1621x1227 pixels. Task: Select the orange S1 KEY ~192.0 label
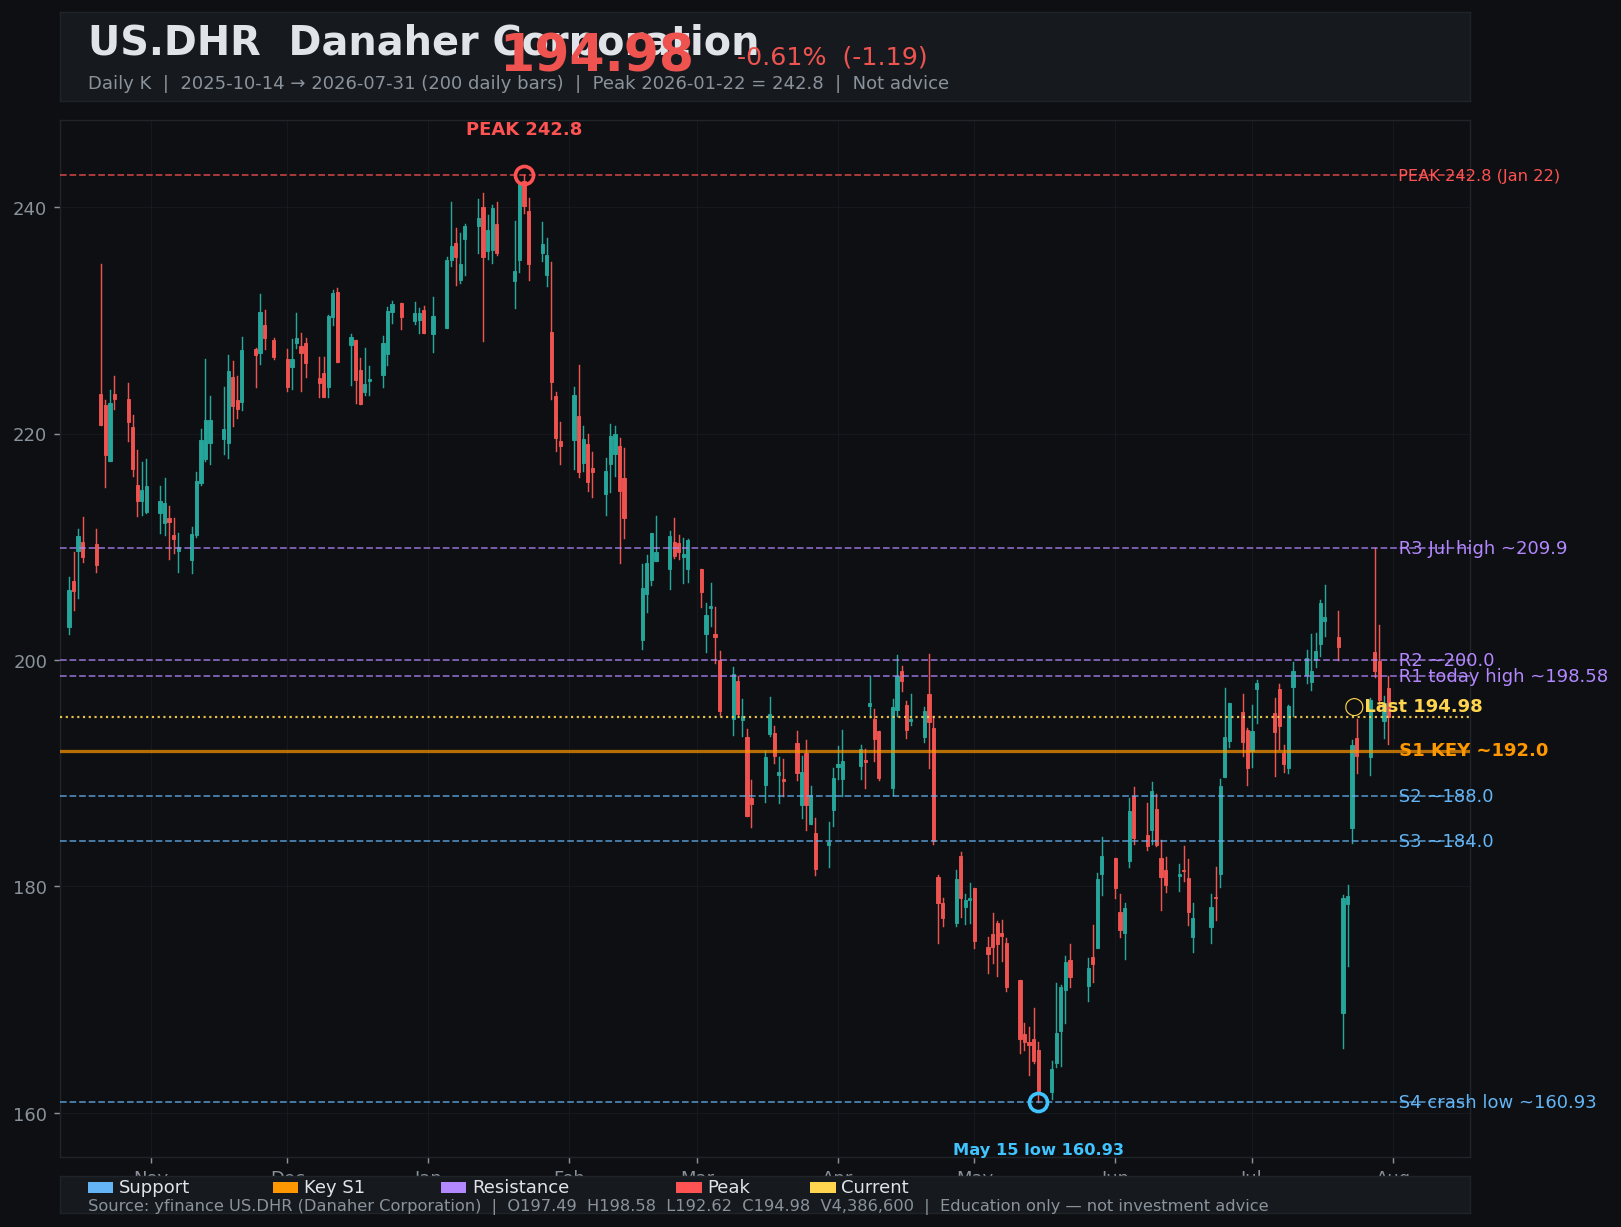(1473, 750)
